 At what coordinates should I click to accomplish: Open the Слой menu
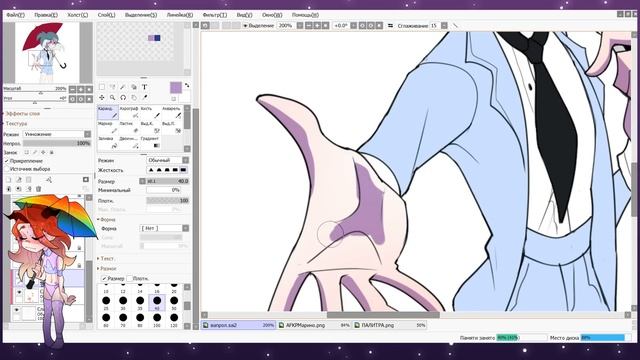107,15
